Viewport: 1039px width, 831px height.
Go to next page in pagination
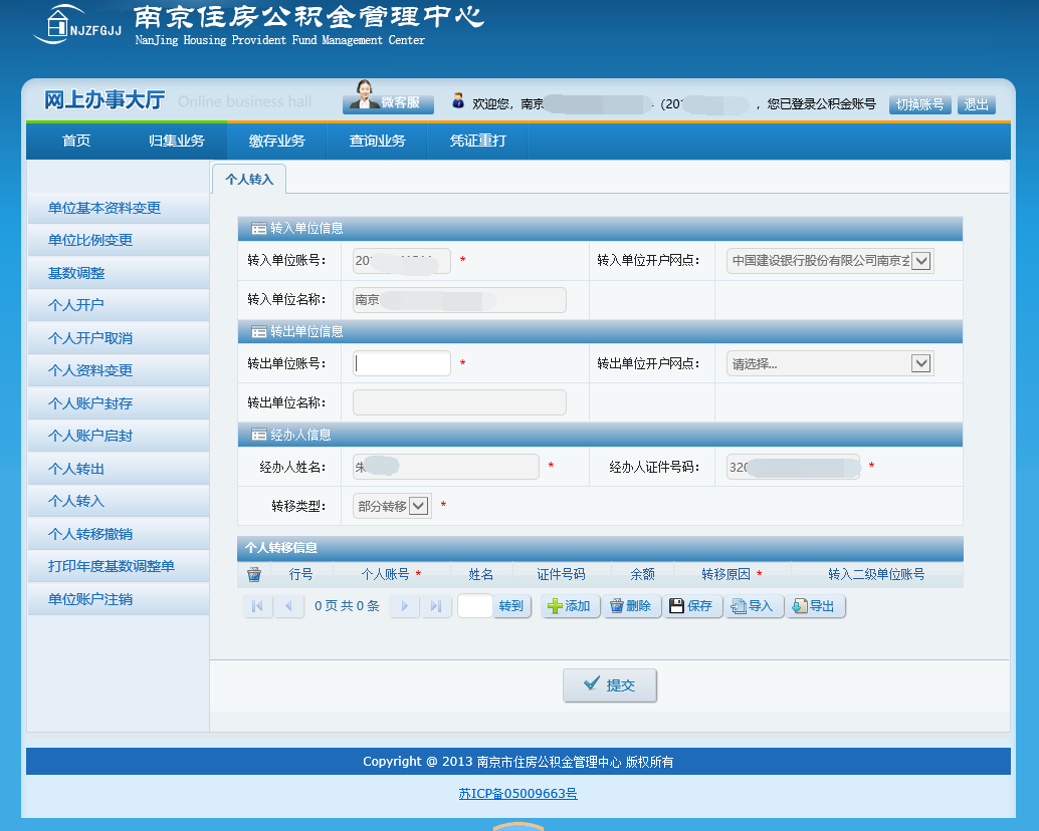404,606
